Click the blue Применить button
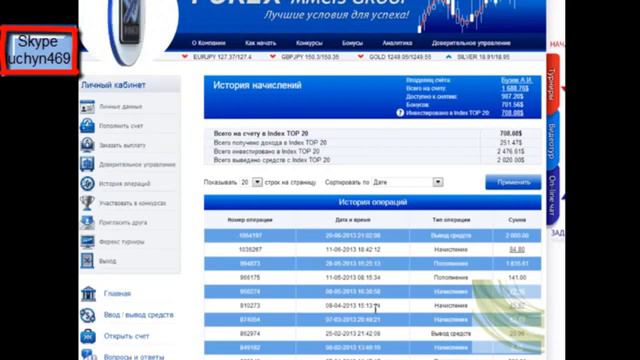This screenshot has width=640, height=360. pos(513,182)
